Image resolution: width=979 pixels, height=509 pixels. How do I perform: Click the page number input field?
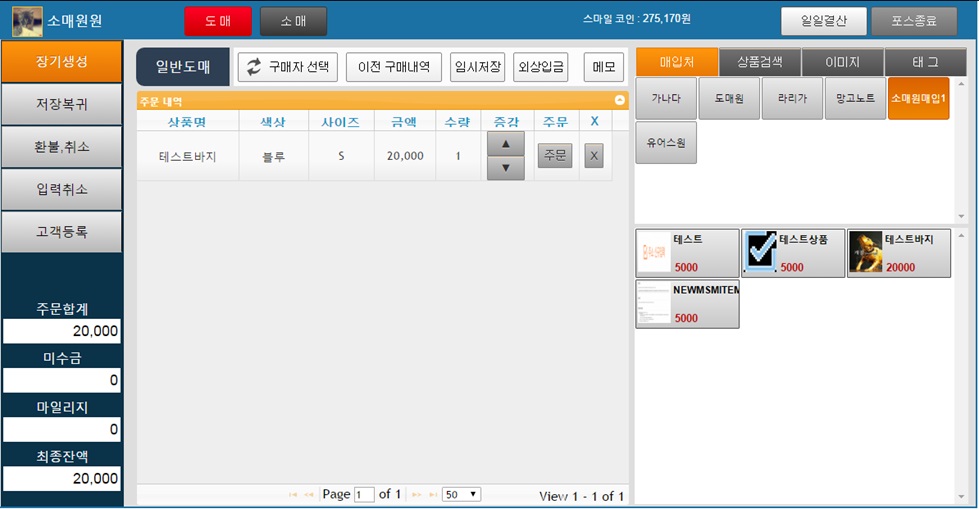click(364, 494)
